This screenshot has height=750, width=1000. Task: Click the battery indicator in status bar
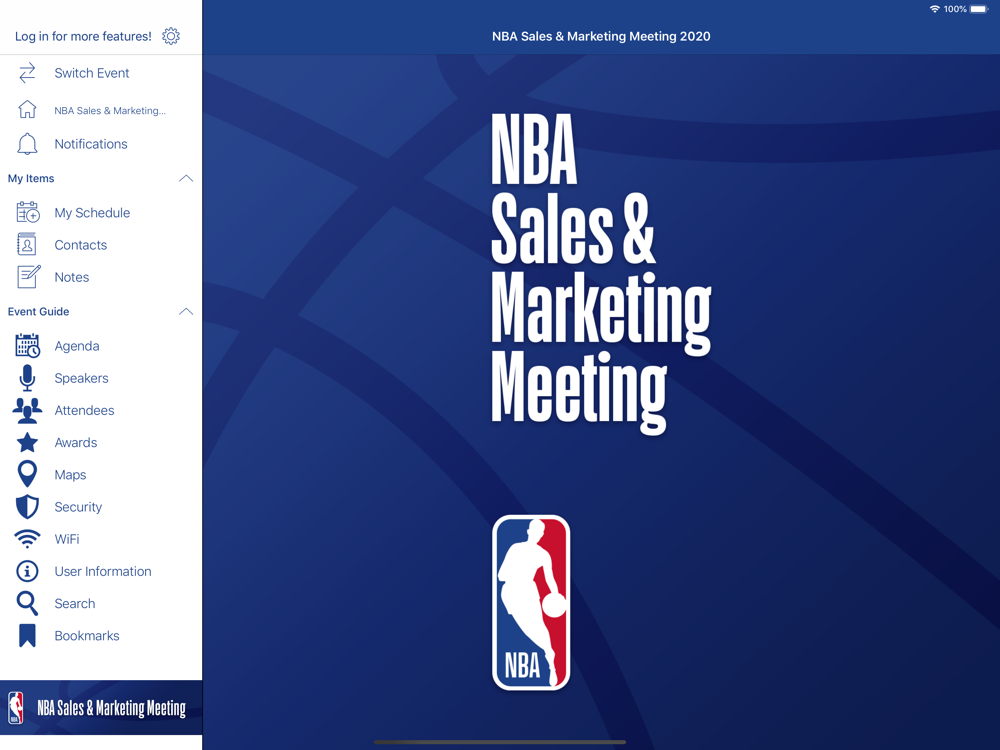(979, 9)
